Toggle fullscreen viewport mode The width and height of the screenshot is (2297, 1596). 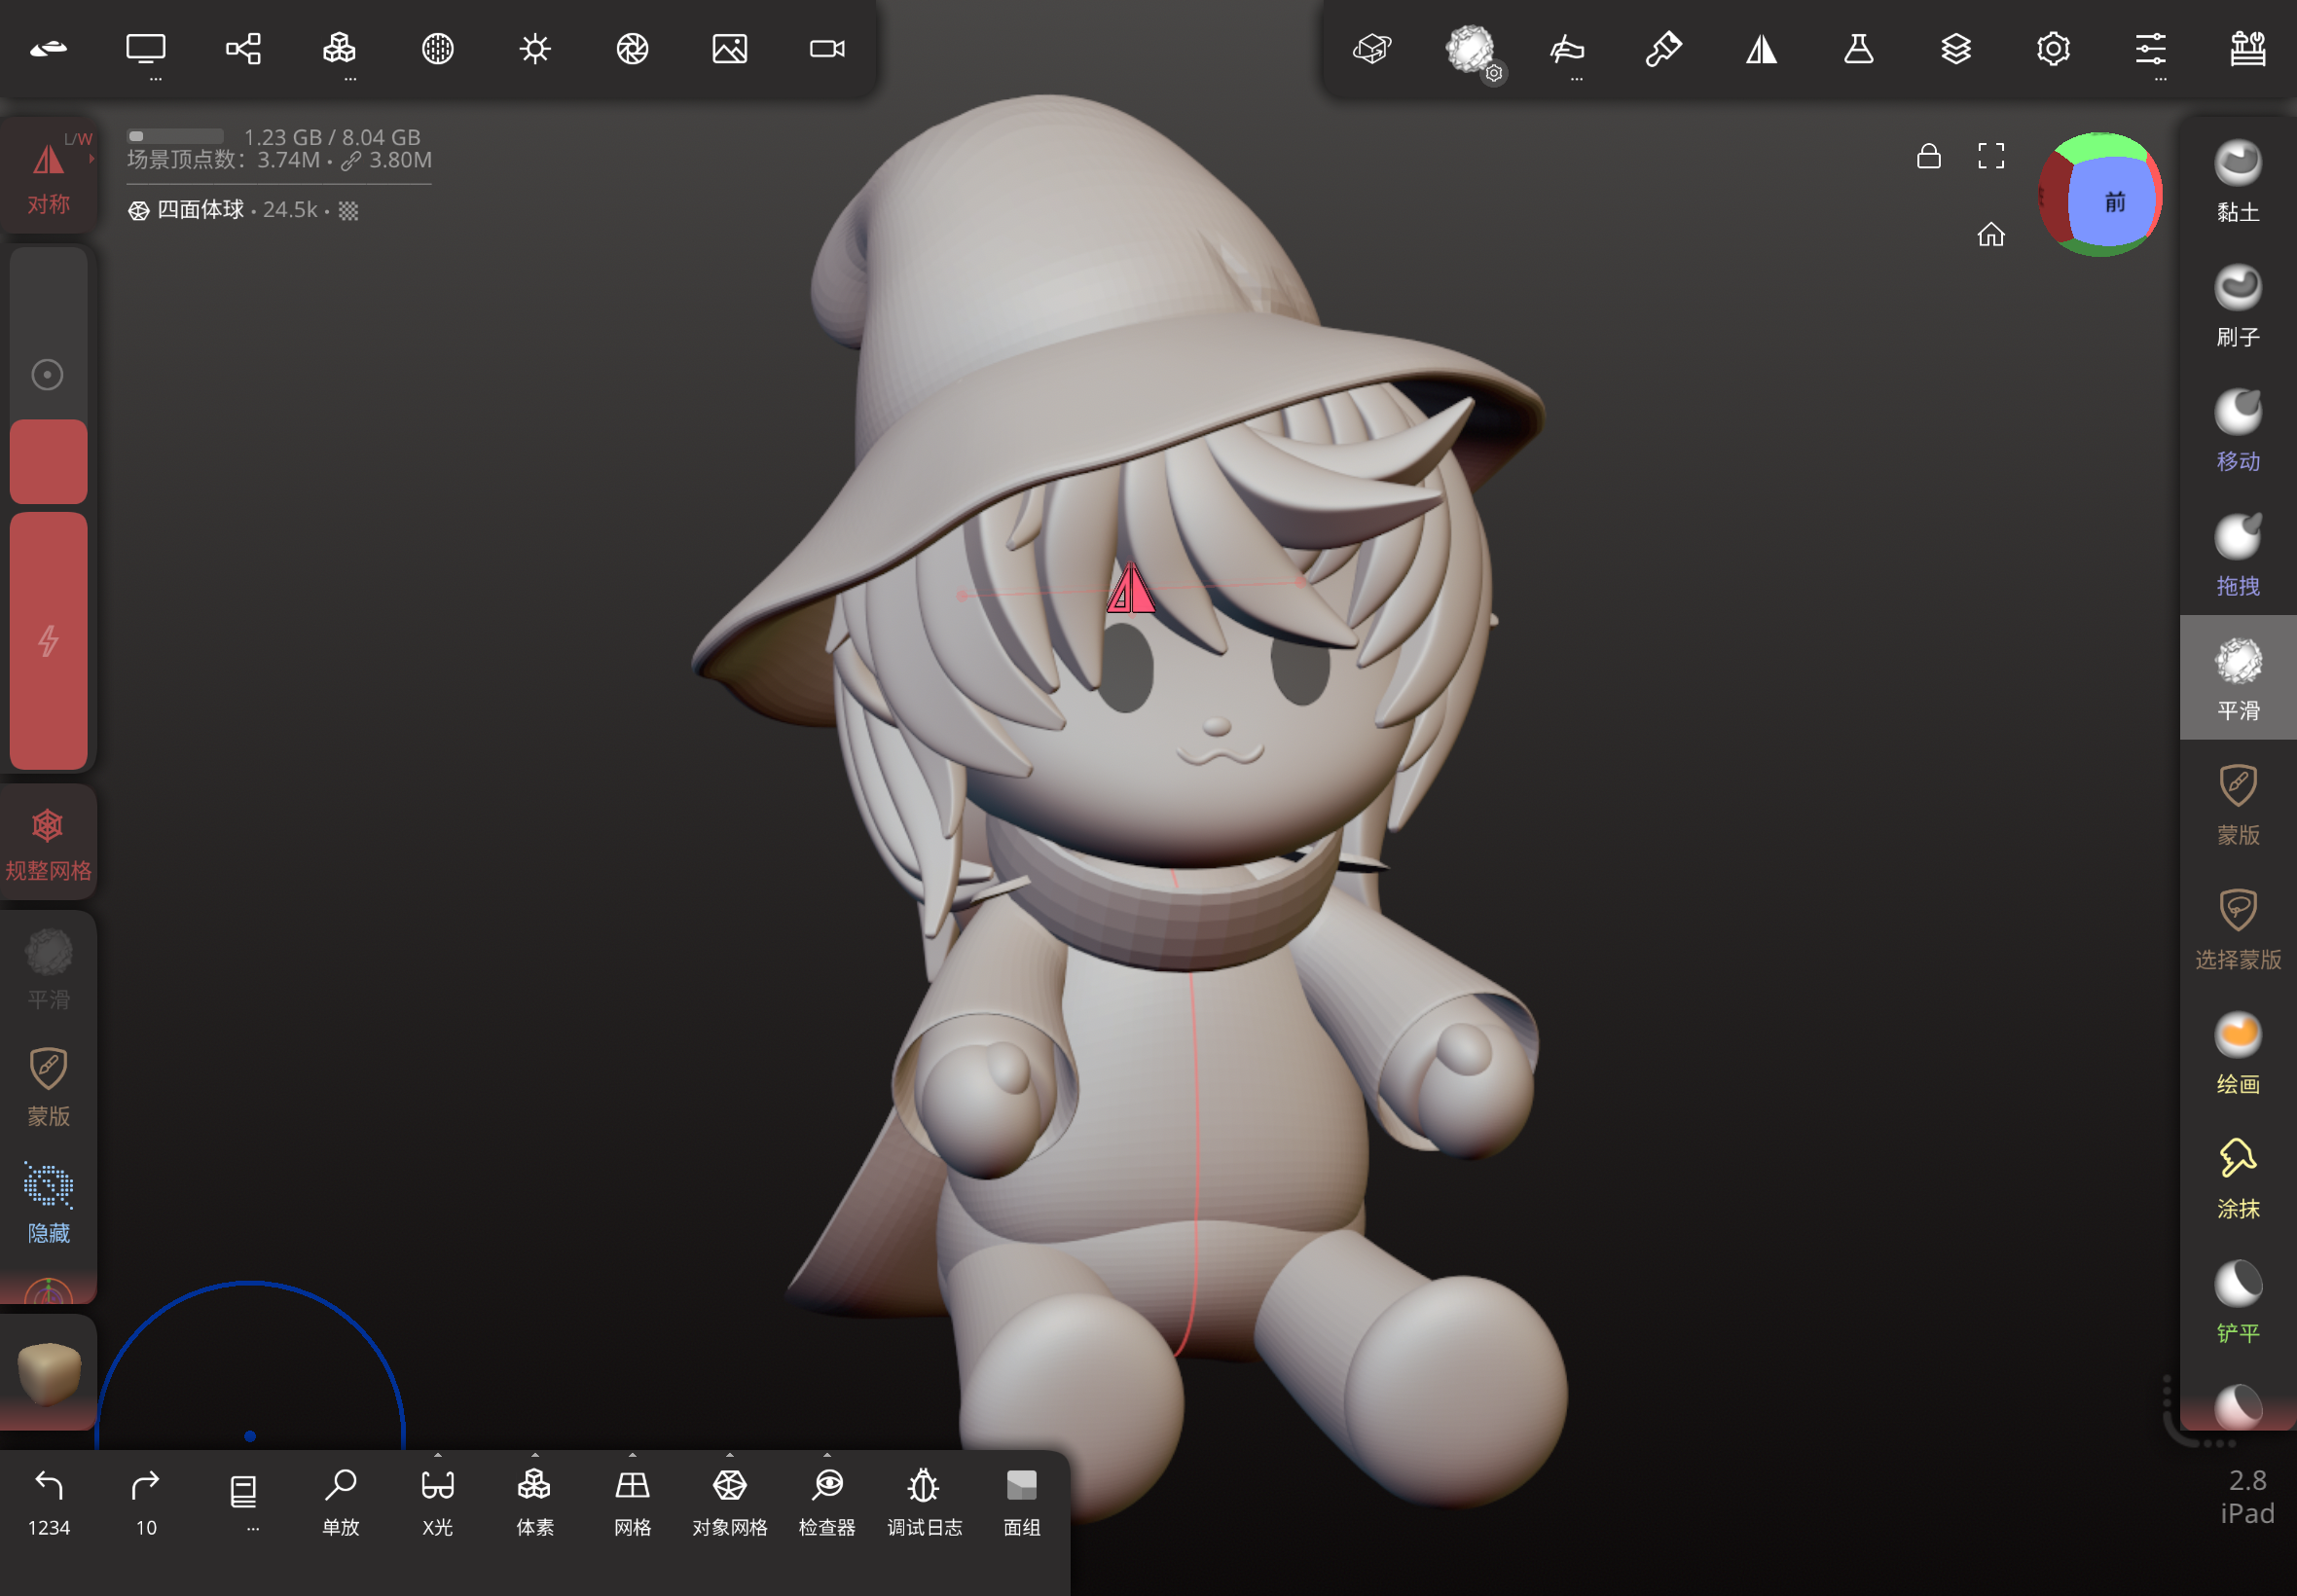click(x=1991, y=155)
